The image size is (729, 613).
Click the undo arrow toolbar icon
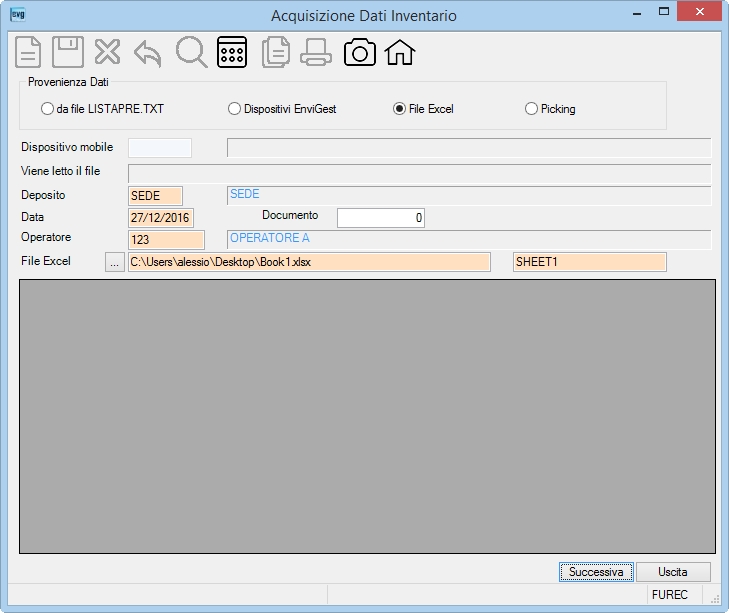click(148, 53)
